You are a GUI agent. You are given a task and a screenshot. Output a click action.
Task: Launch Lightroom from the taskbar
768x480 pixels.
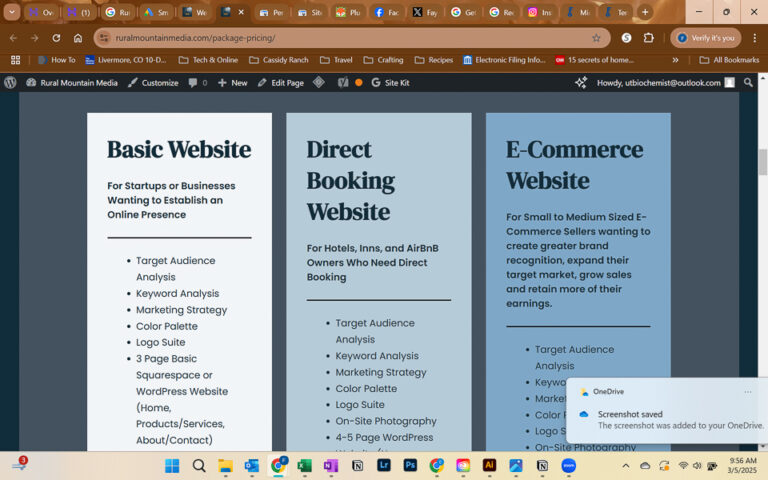(384, 465)
